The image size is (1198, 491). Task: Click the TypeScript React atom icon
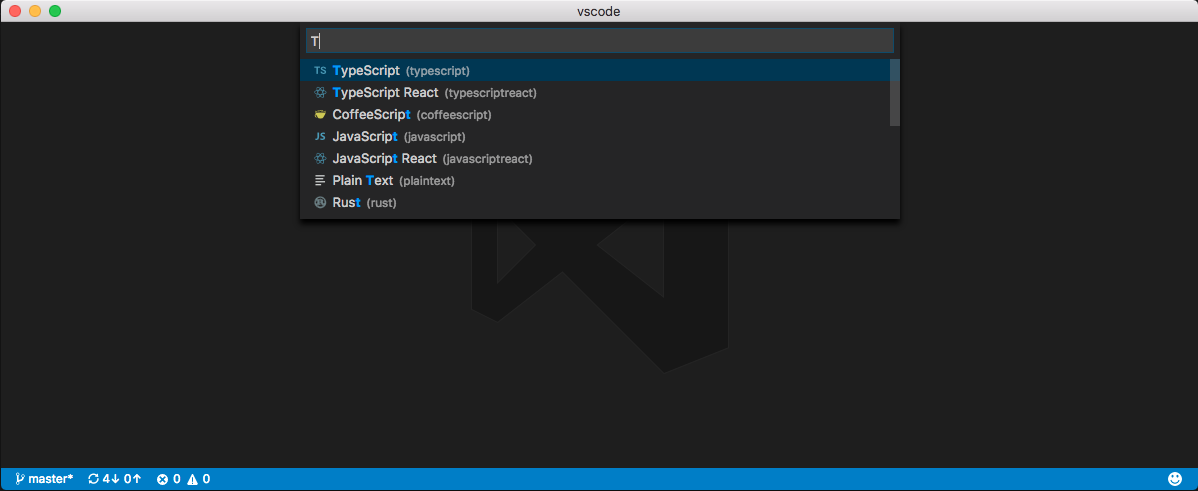[x=320, y=93]
